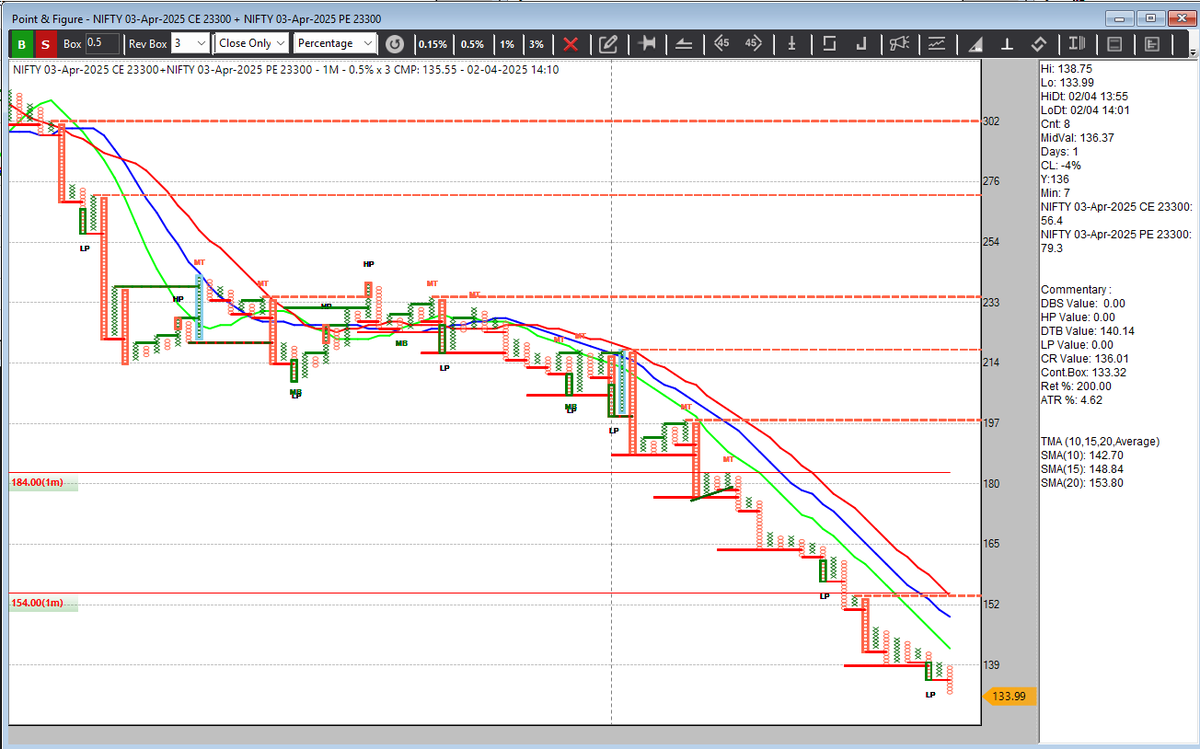Click the Hi: 138.75 reading

point(1065,69)
